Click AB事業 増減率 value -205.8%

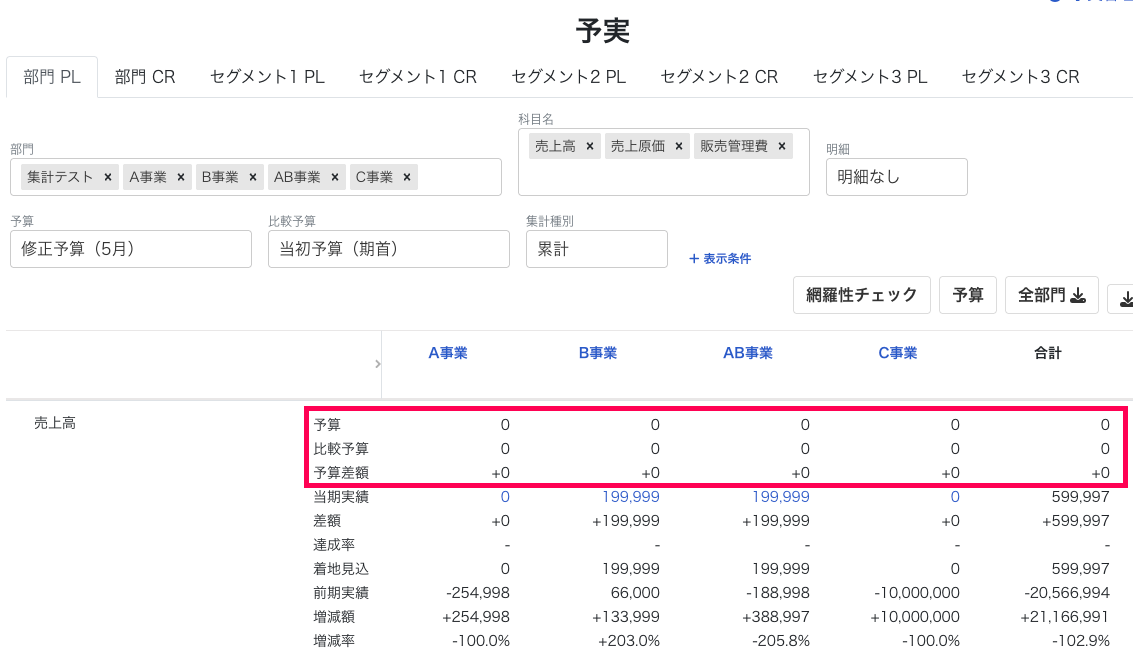[780, 640]
